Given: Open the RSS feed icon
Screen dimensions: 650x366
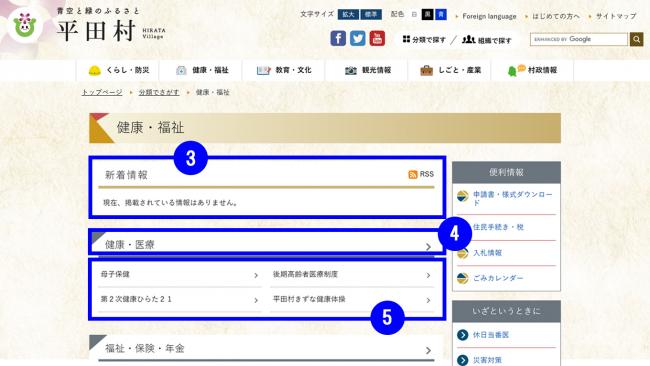Looking at the screenshot, I should [412, 175].
